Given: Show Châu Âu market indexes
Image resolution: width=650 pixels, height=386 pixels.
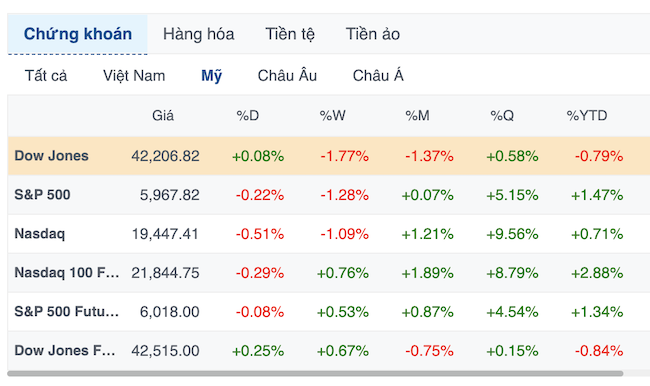Looking at the screenshot, I should point(287,76).
